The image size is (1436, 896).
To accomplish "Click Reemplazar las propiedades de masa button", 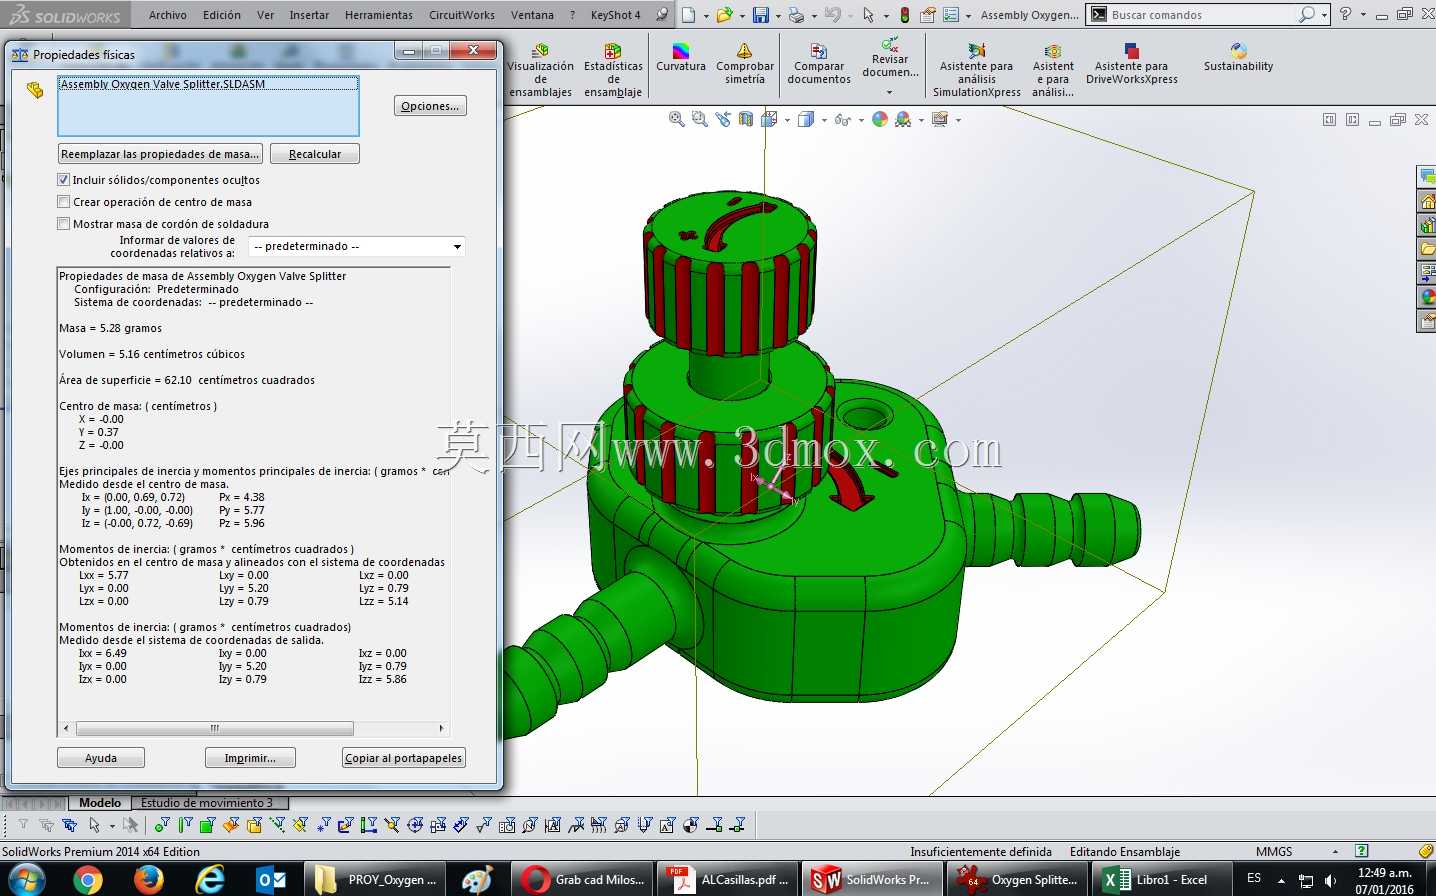I will (x=160, y=154).
